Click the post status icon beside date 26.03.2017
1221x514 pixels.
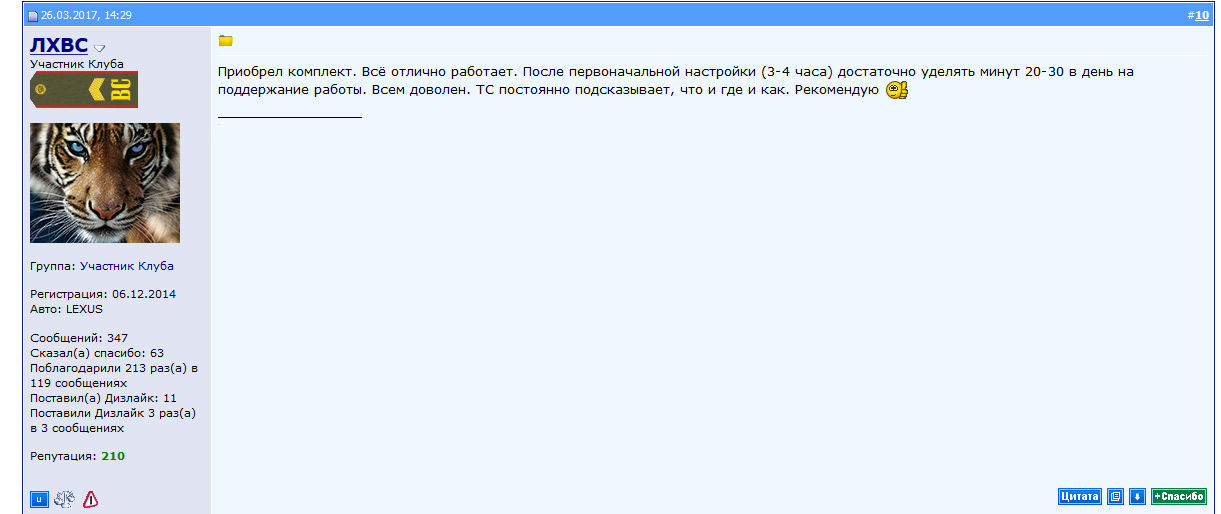(32, 16)
